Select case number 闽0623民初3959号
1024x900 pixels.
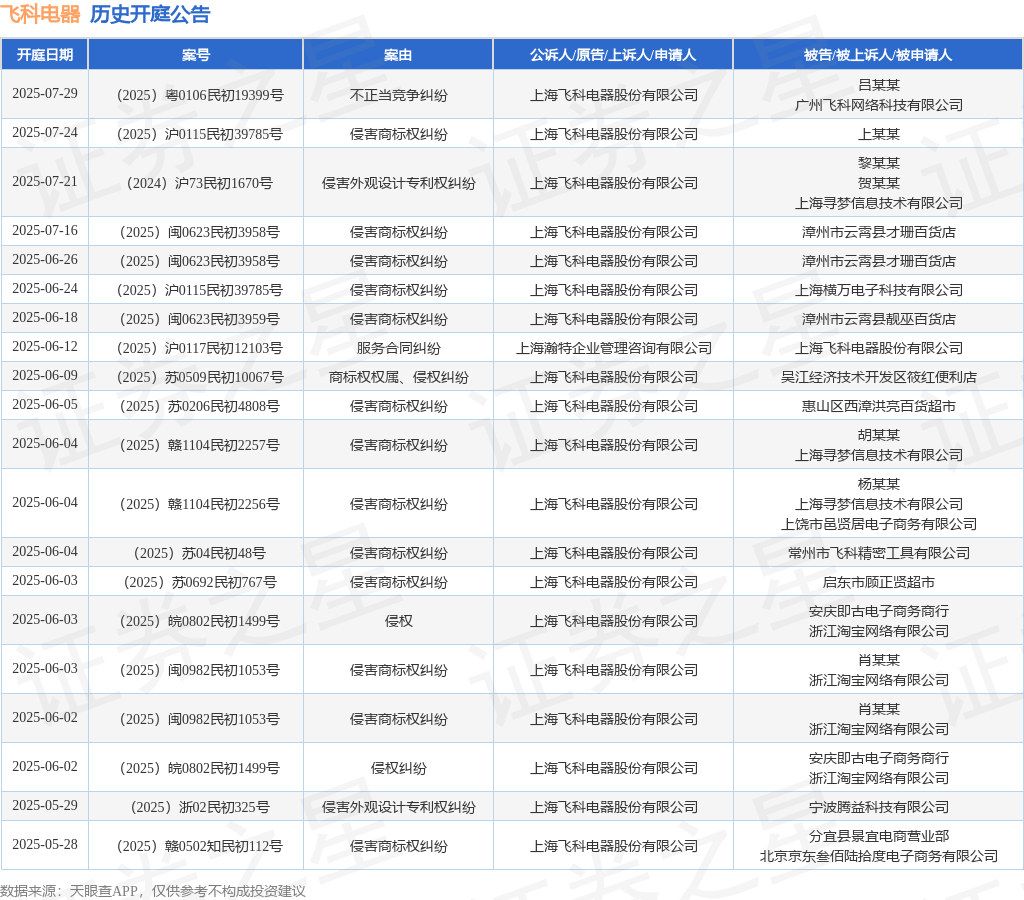(x=200, y=319)
